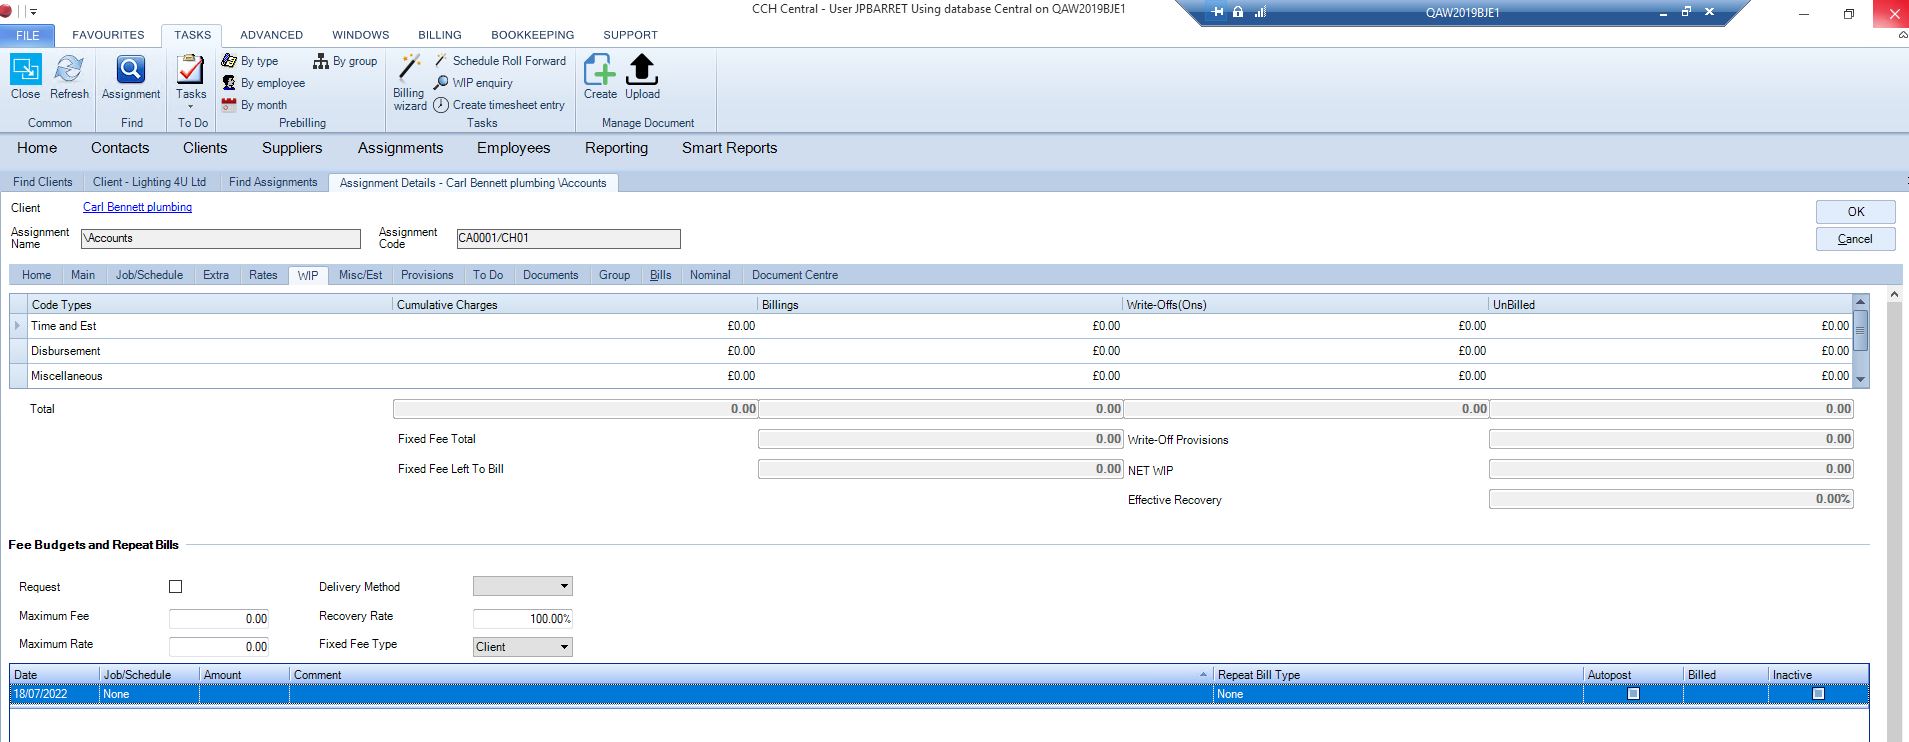This screenshot has width=1909, height=742.
Task: Upload a document
Action: coord(642,77)
